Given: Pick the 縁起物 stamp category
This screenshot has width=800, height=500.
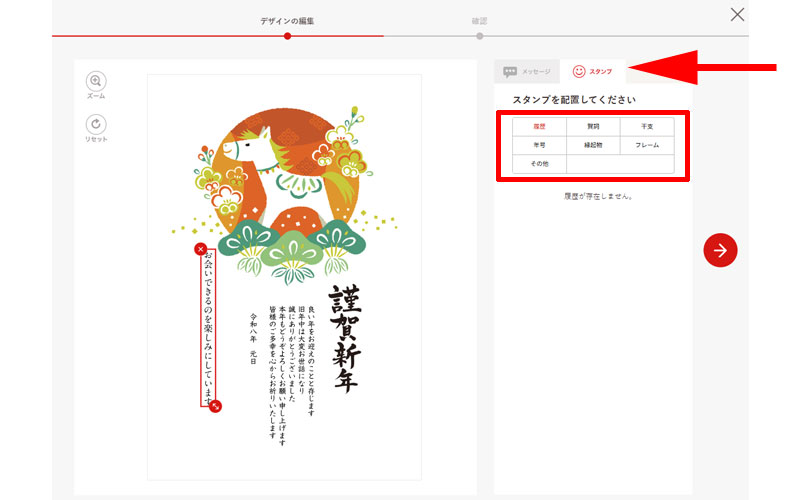Looking at the screenshot, I should click(x=593, y=145).
